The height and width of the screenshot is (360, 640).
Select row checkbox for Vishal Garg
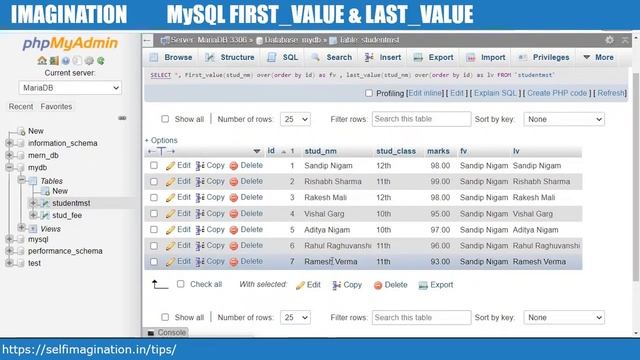click(x=153, y=213)
